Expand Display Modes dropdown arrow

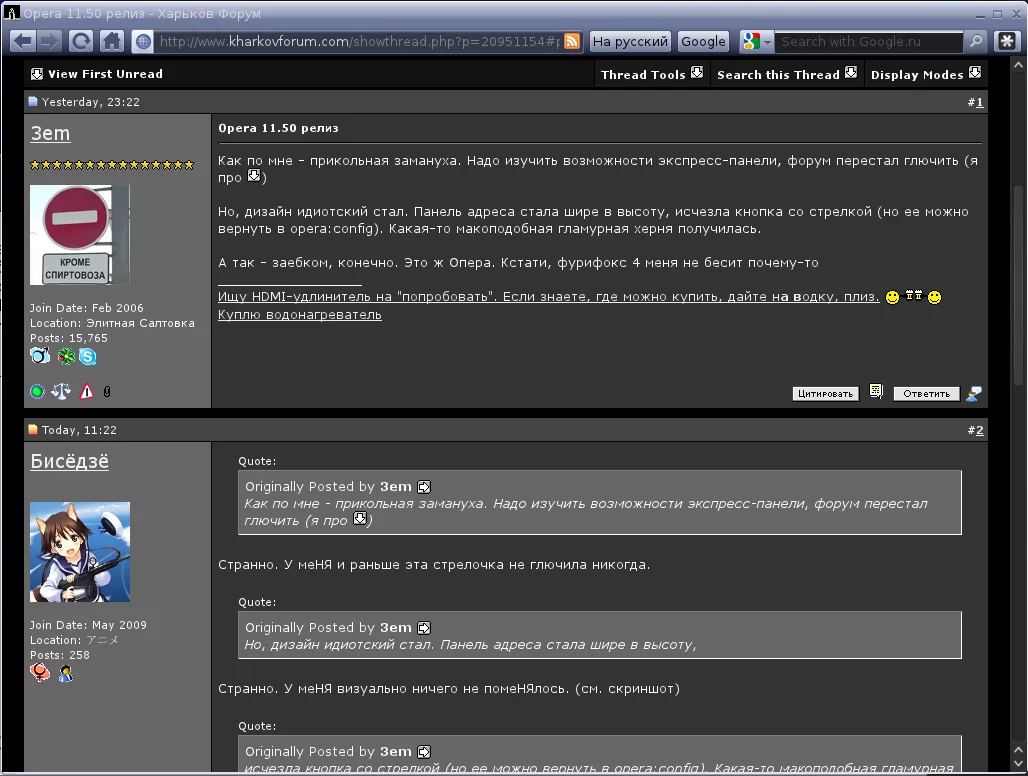(975, 72)
